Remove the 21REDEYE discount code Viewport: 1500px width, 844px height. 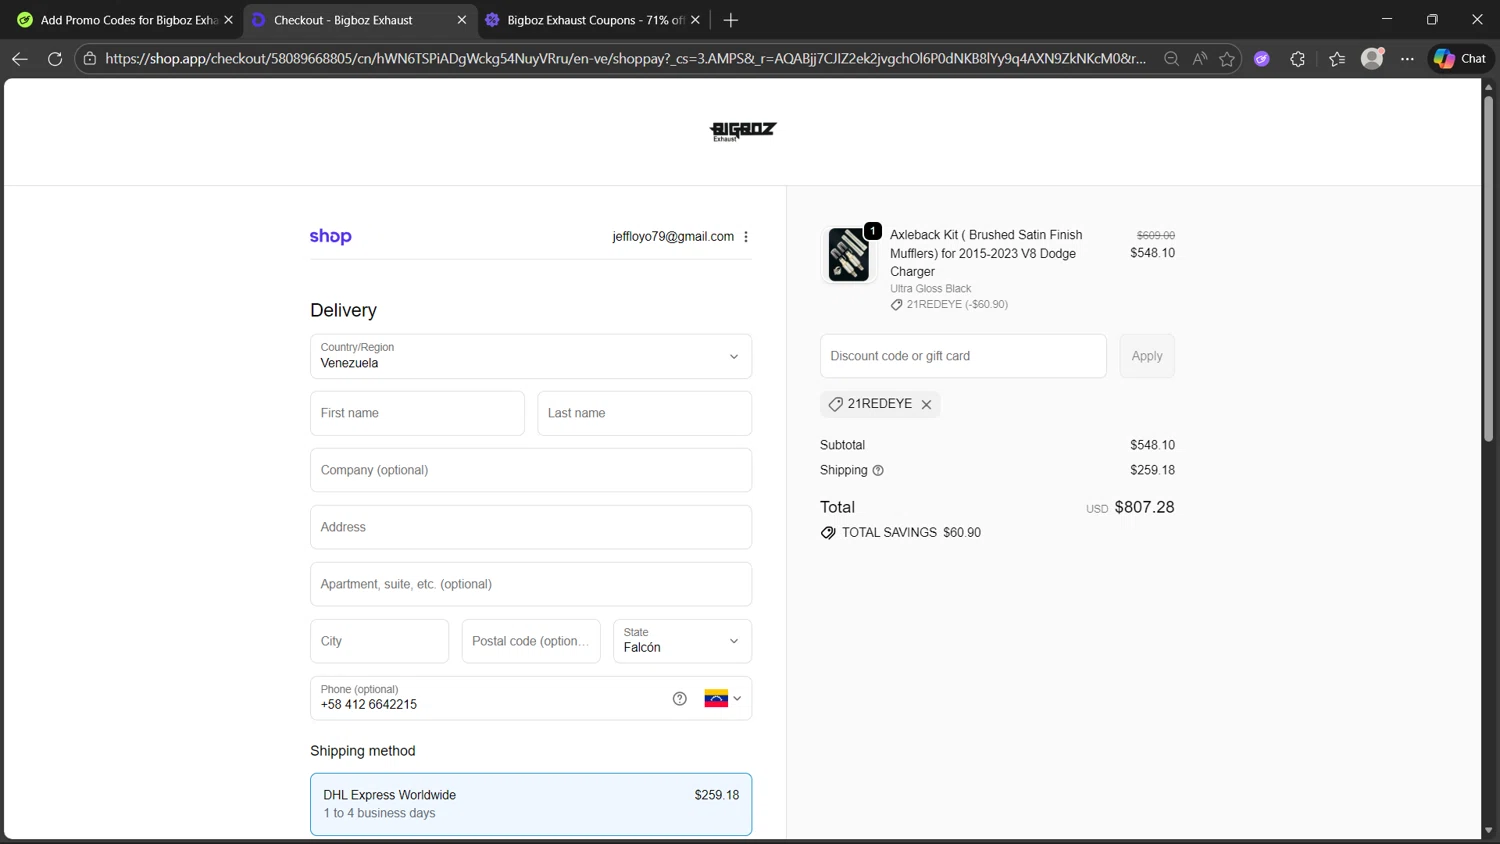(926, 405)
